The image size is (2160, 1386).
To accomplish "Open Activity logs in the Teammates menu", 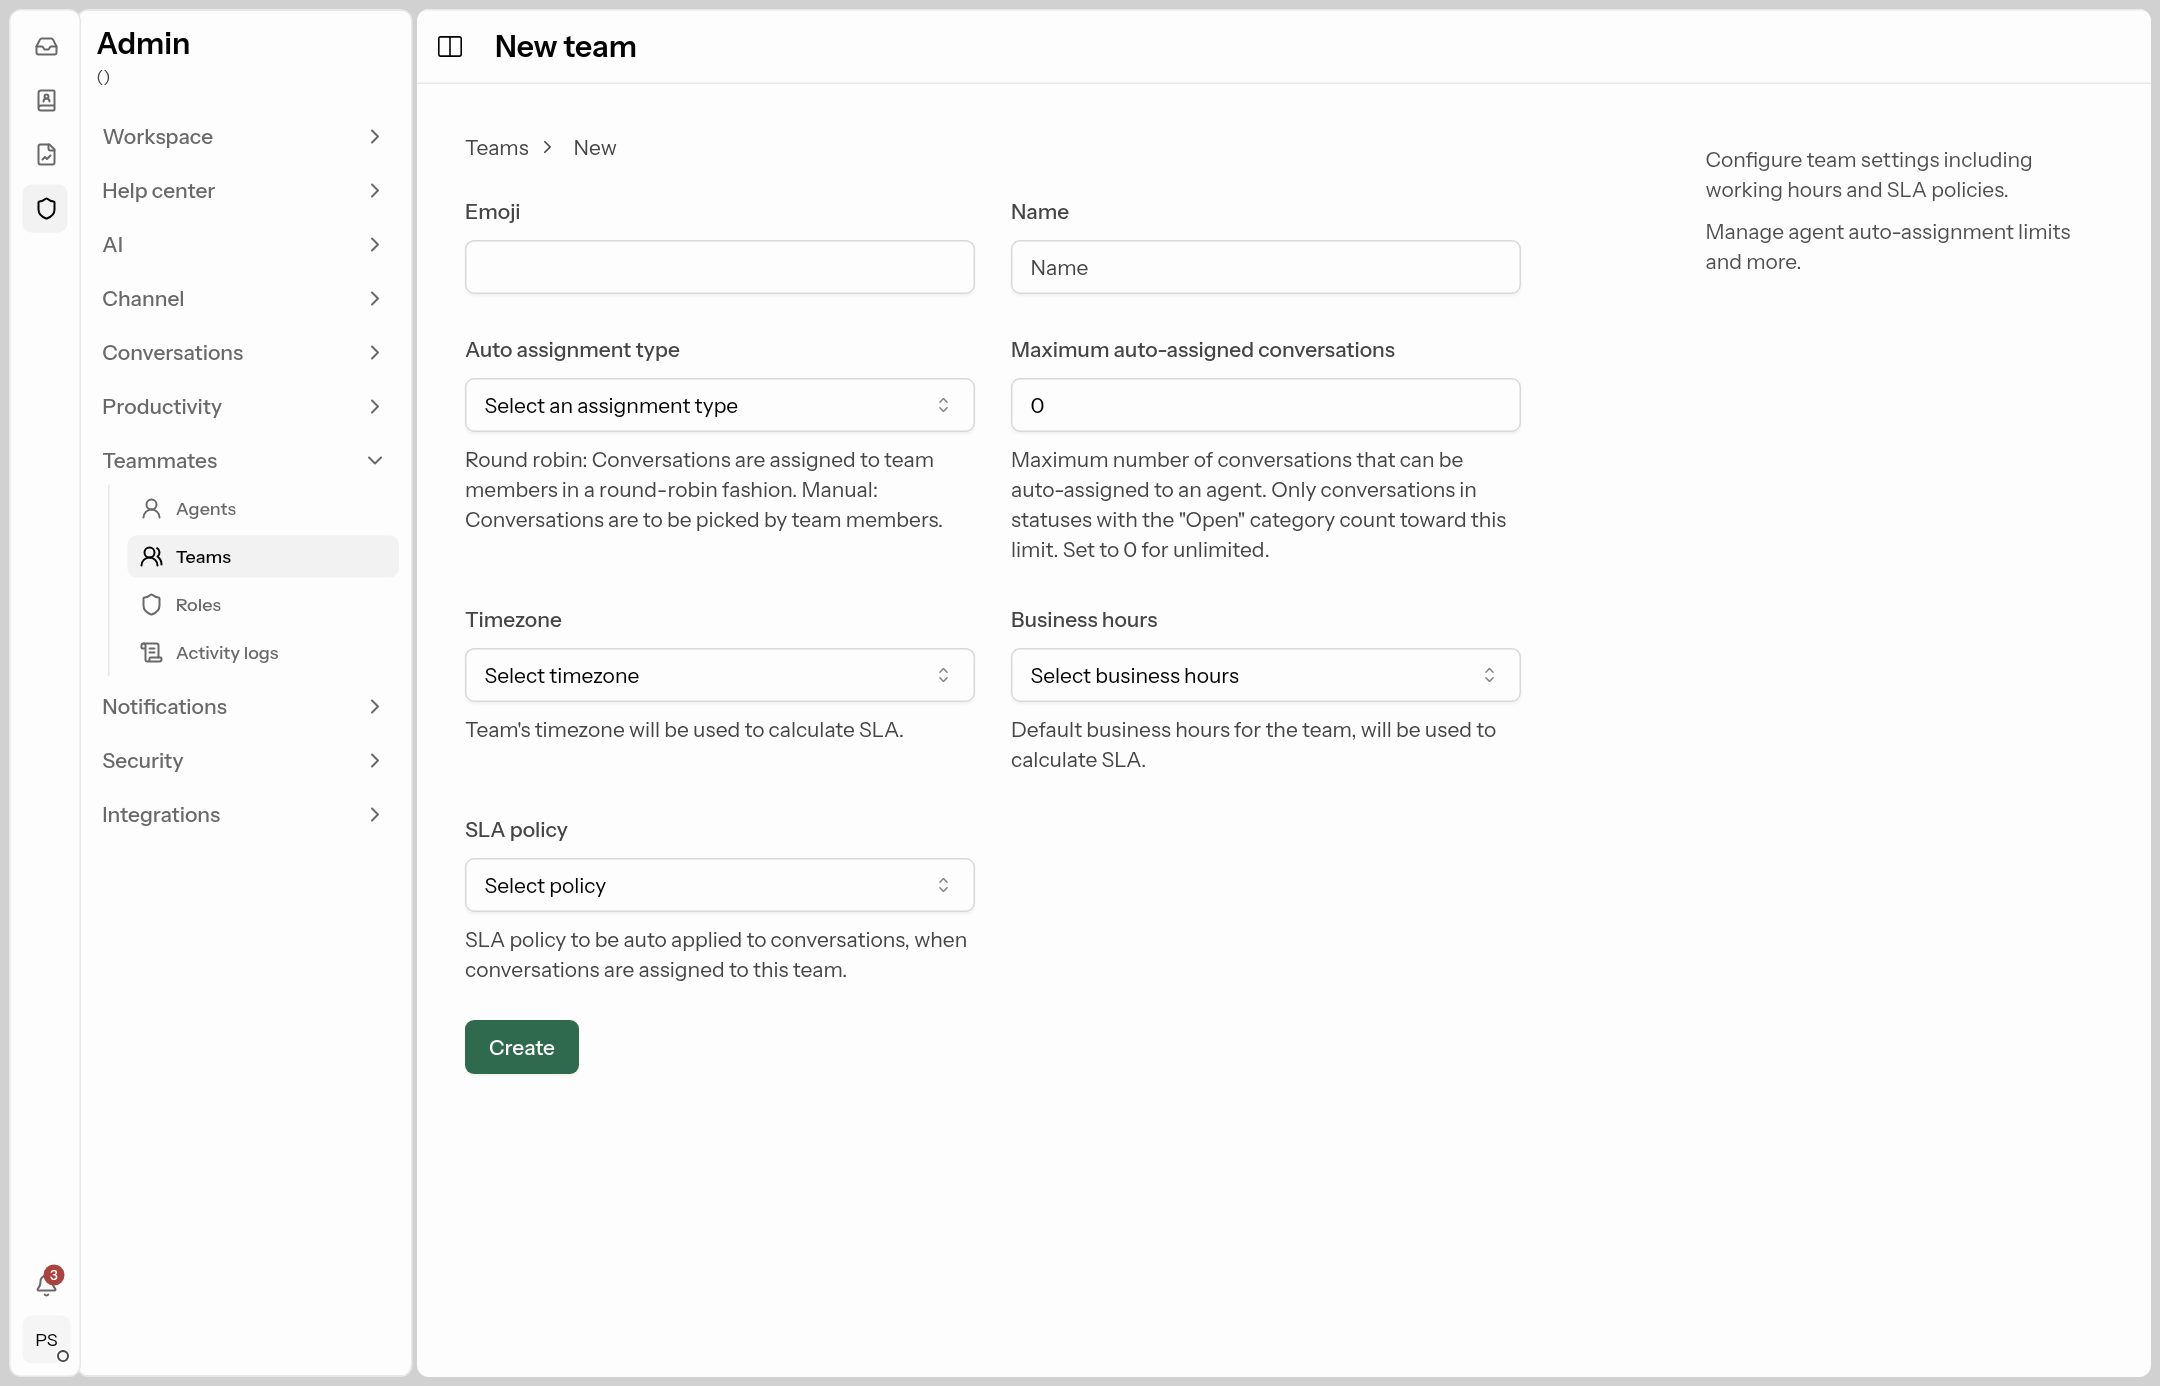I will 263,653.
